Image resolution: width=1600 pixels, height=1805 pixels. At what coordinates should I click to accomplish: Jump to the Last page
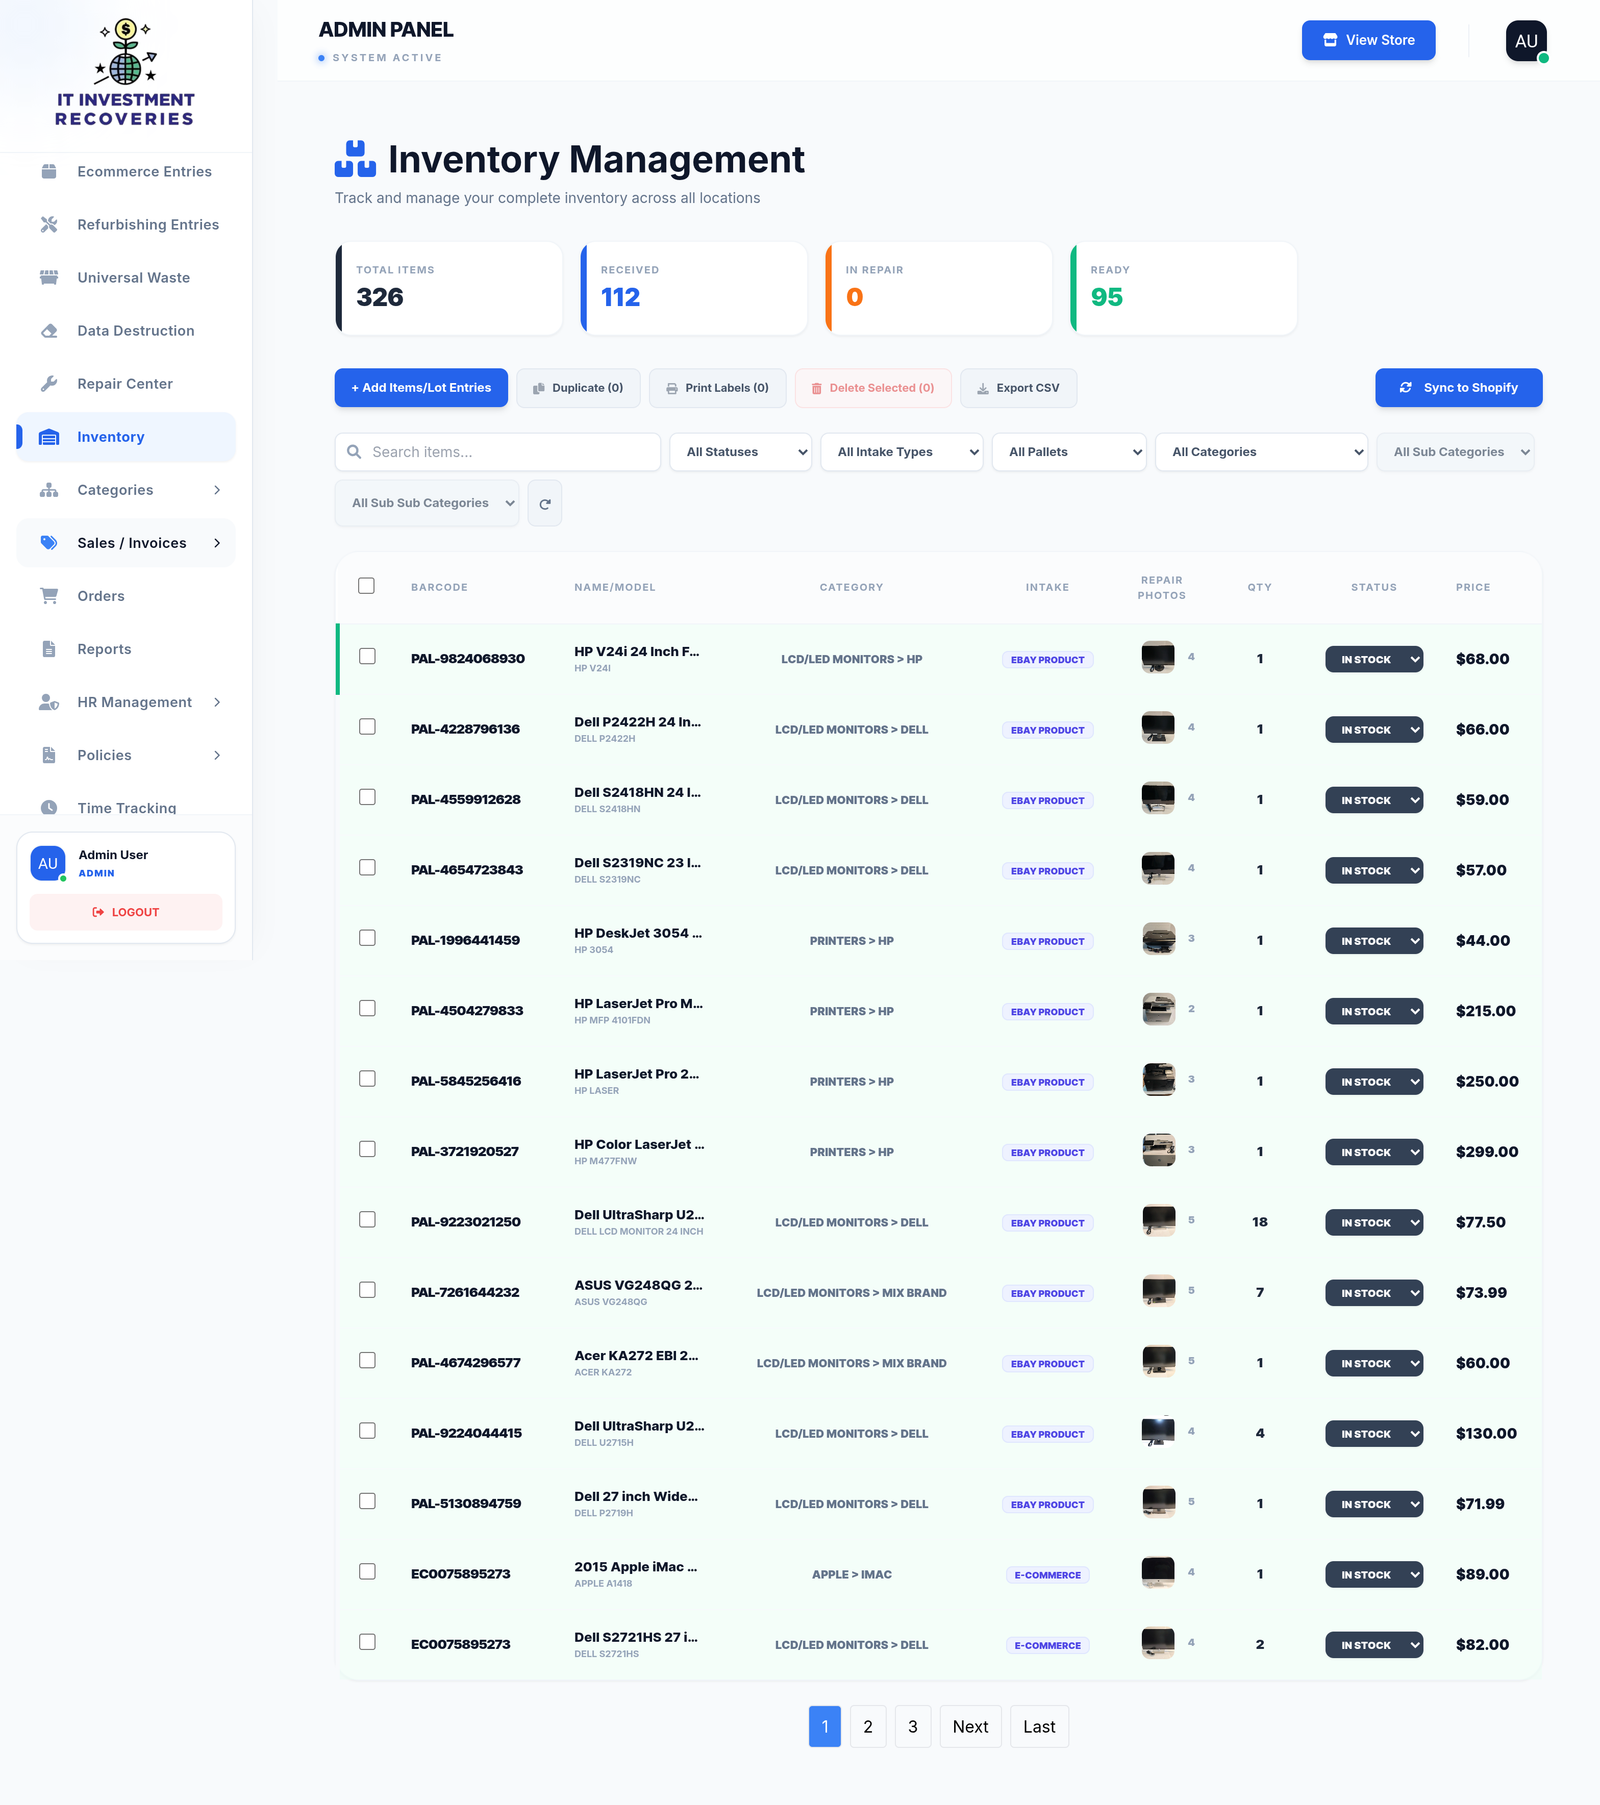[x=1039, y=1727]
